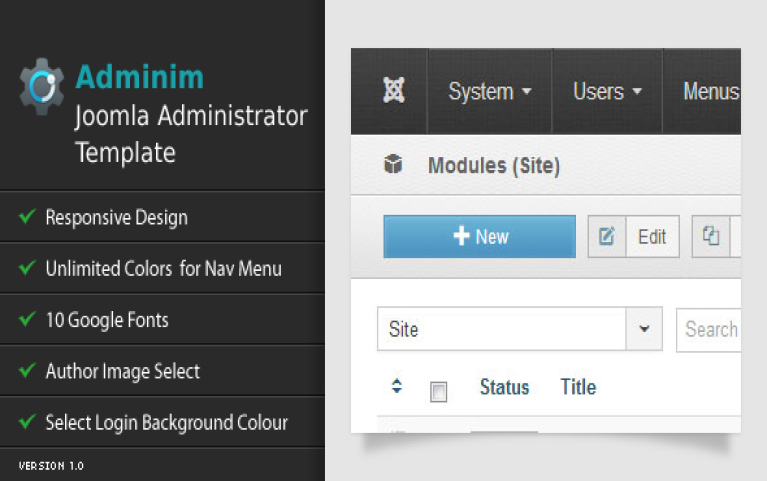Click the 'Responsive Design' feature text
This screenshot has width=767, height=481.
[116, 217]
